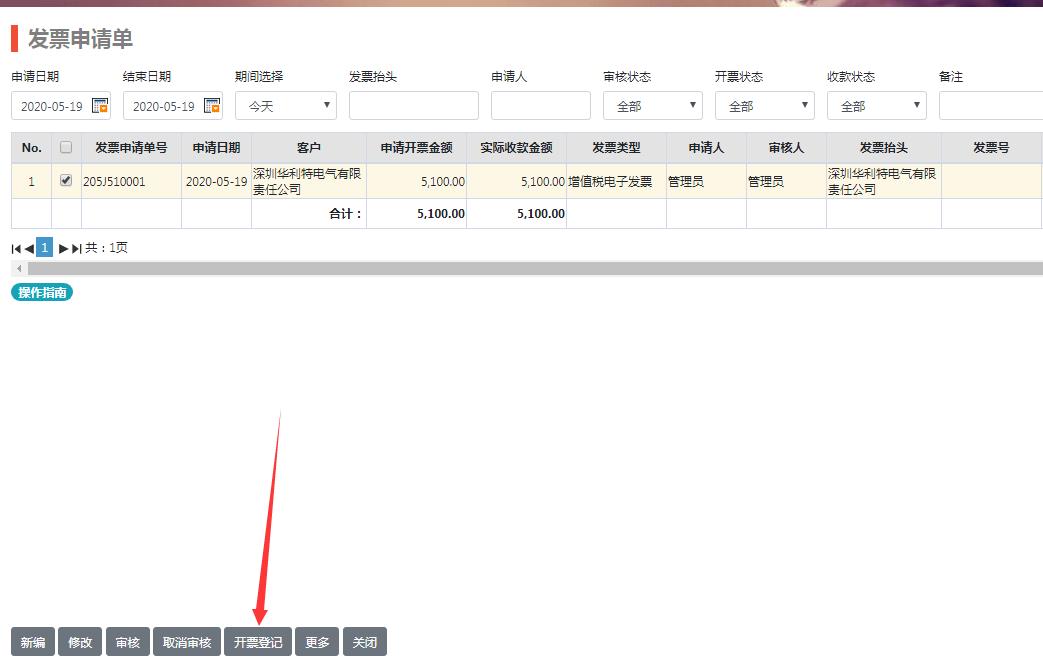This screenshot has width=1043, height=662.
Task: Toggle the select-all checkbox in table header
Action: 66,147
